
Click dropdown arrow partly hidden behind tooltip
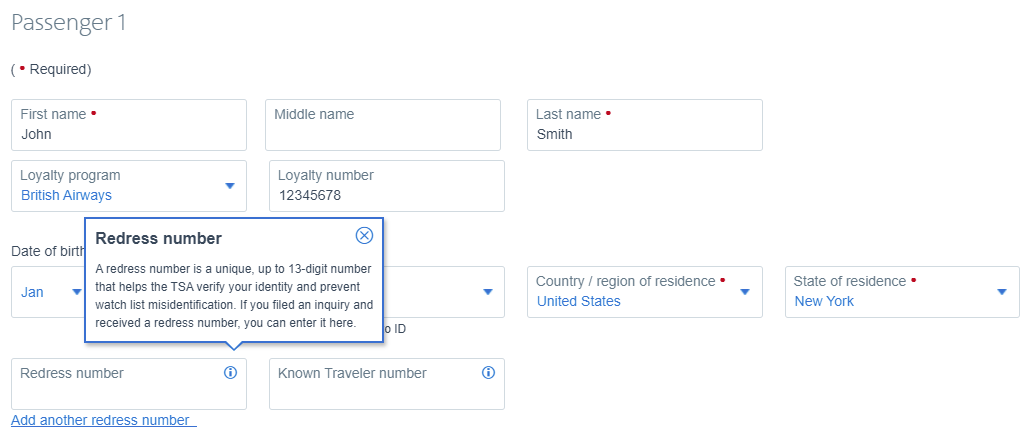[x=488, y=292]
